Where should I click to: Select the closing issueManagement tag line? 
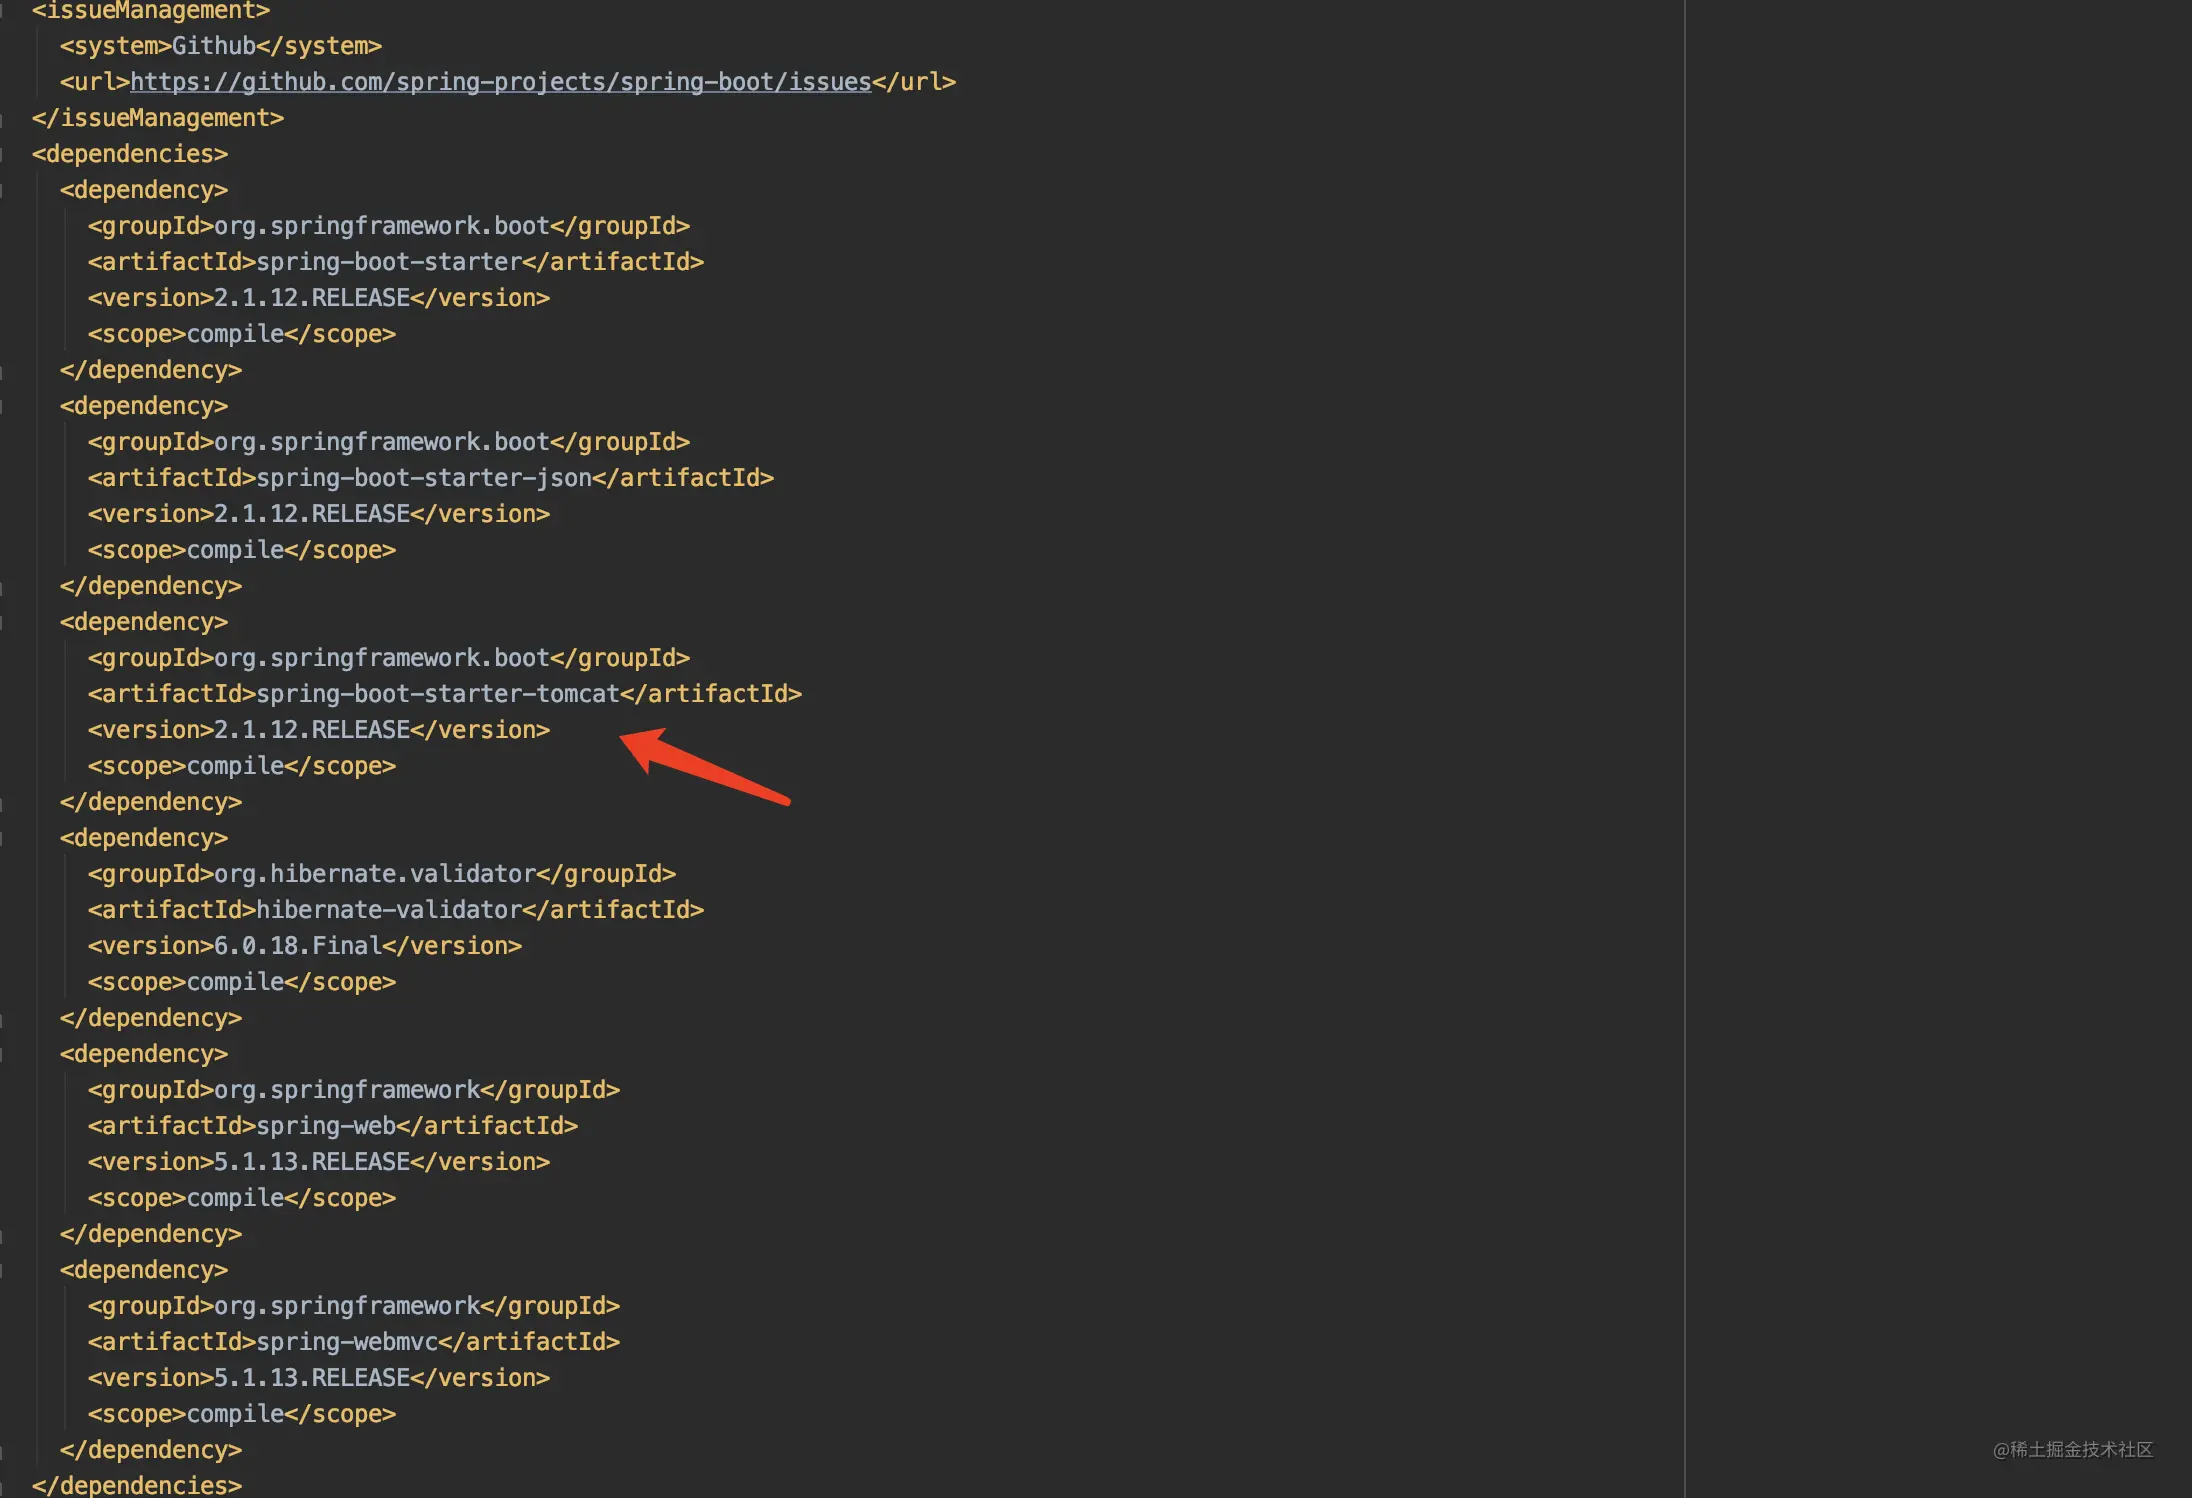tap(158, 118)
